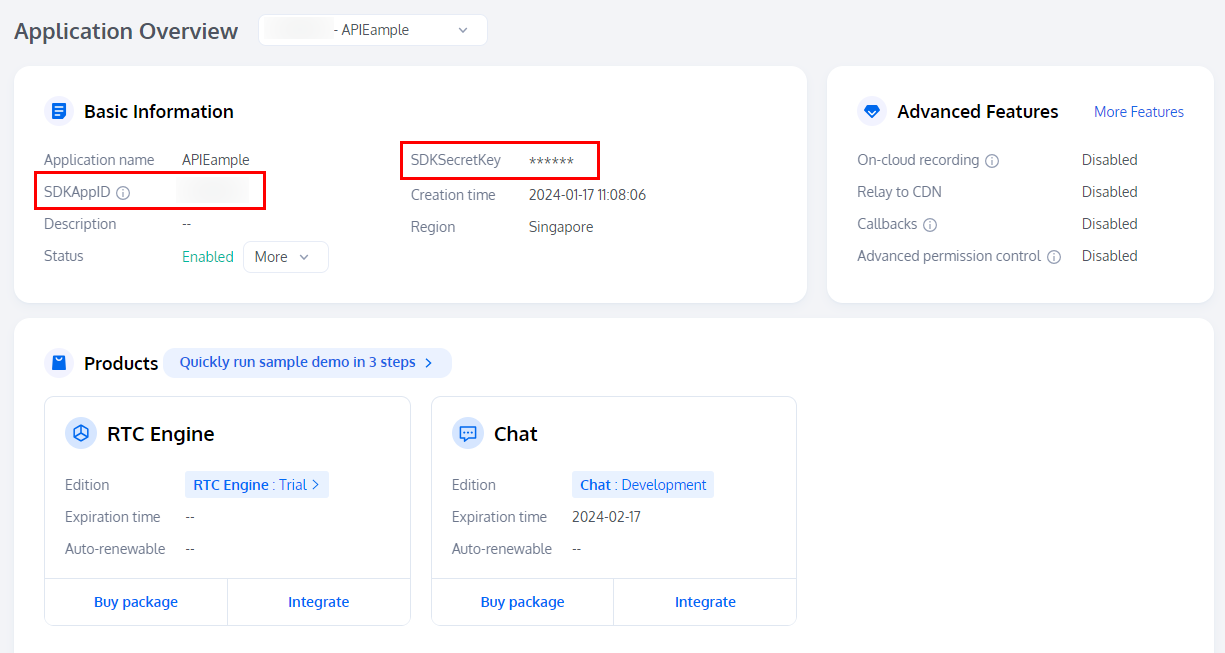Image resolution: width=1225 pixels, height=653 pixels.
Task: Expand RTC Engine Trial edition details
Action: click(256, 484)
